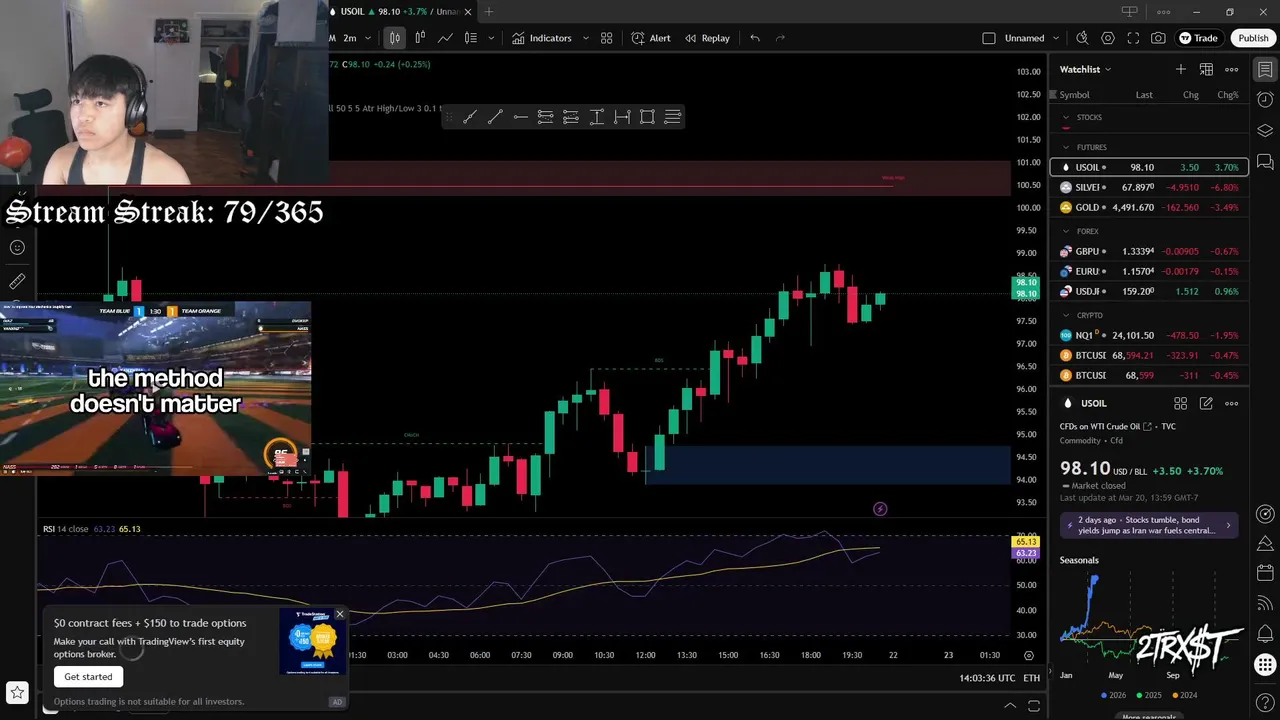Screen dimensions: 1280x720
Task: Redo the chart action
Action: tap(781, 38)
